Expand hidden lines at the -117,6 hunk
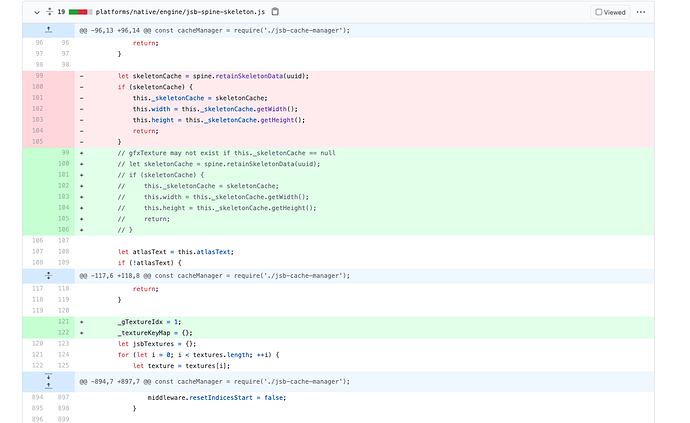 [x=49, y=273]
